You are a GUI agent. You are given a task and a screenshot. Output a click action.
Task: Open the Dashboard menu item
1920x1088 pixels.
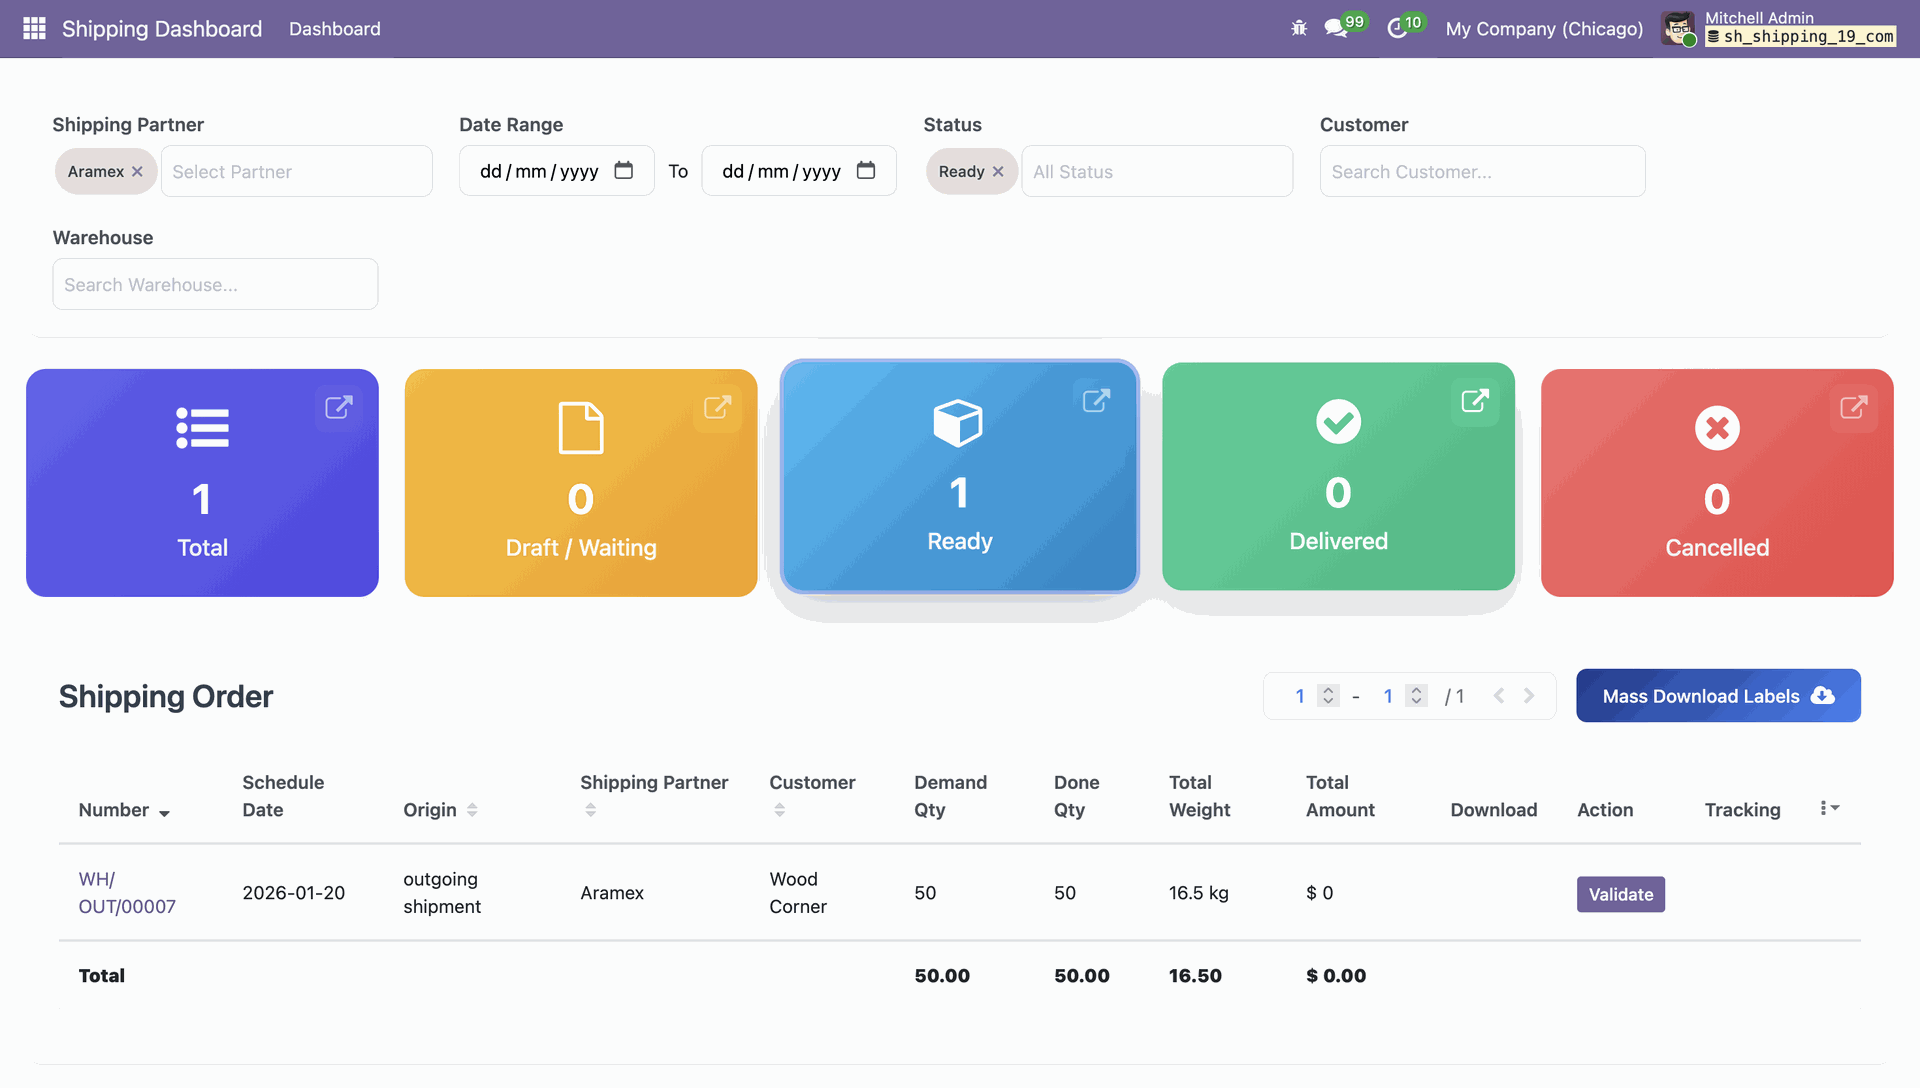334,29
